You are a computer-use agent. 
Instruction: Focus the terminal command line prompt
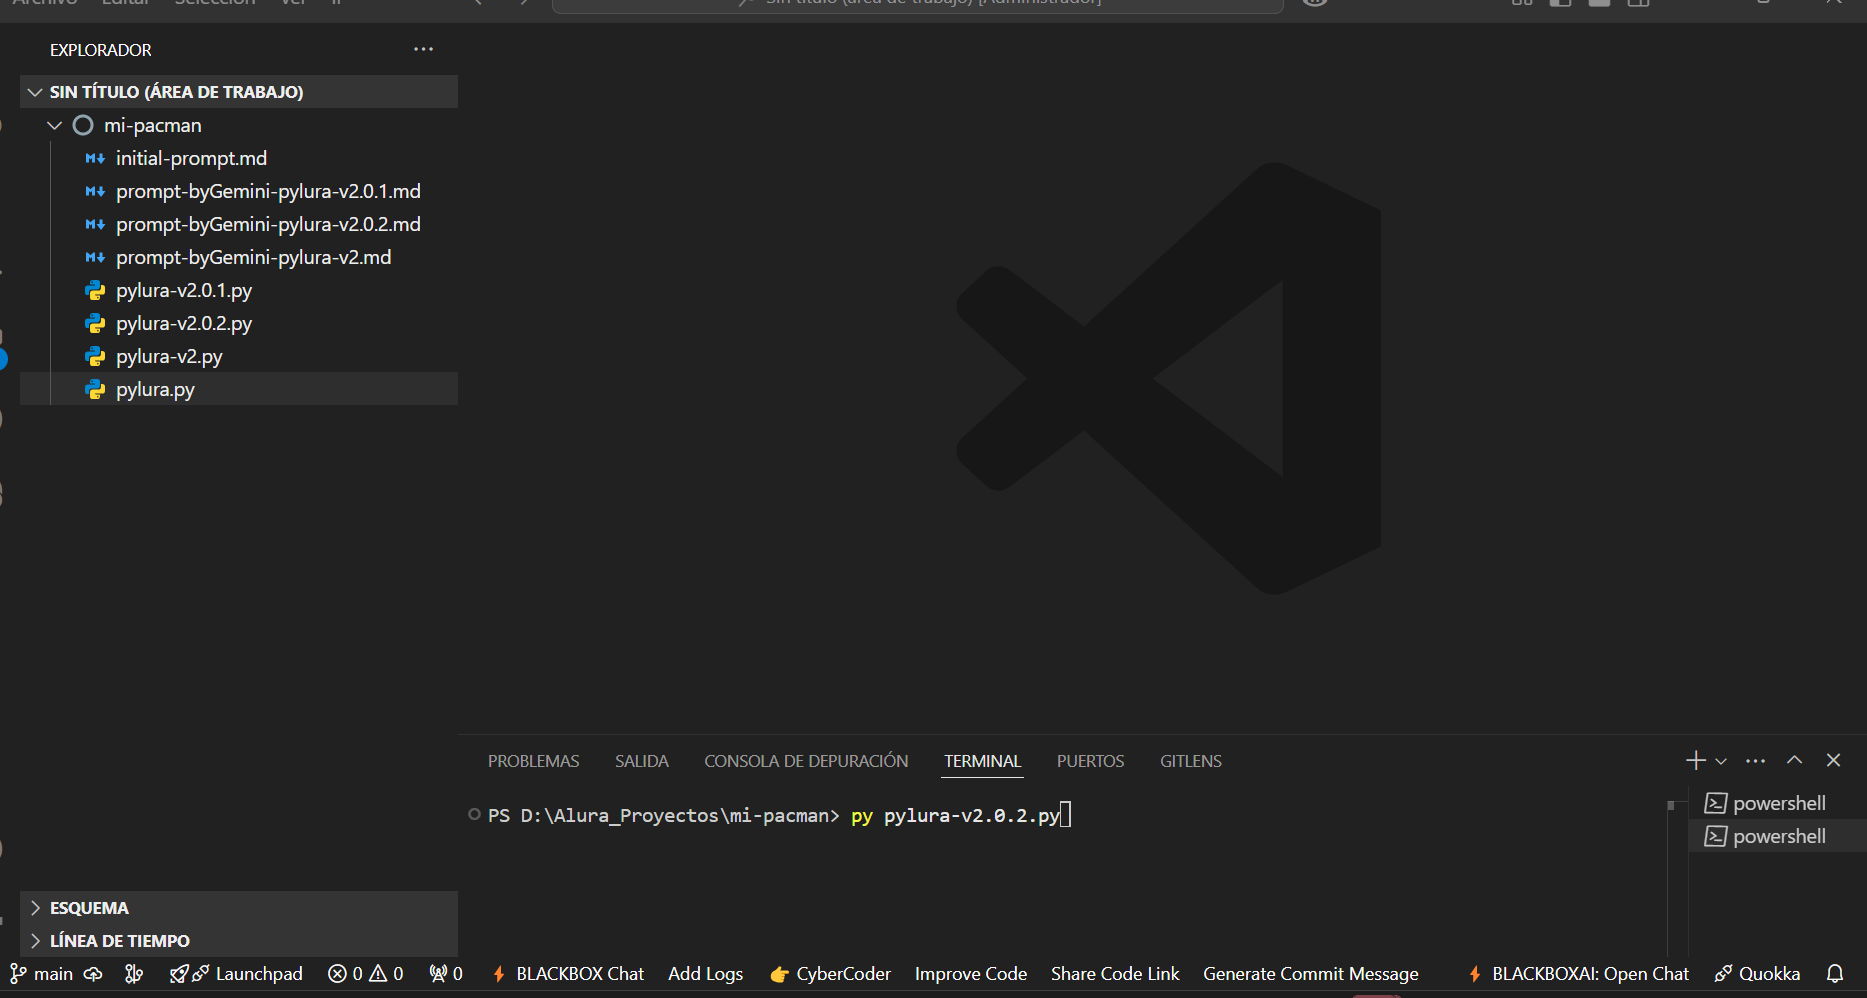click(x=780, y=816)
